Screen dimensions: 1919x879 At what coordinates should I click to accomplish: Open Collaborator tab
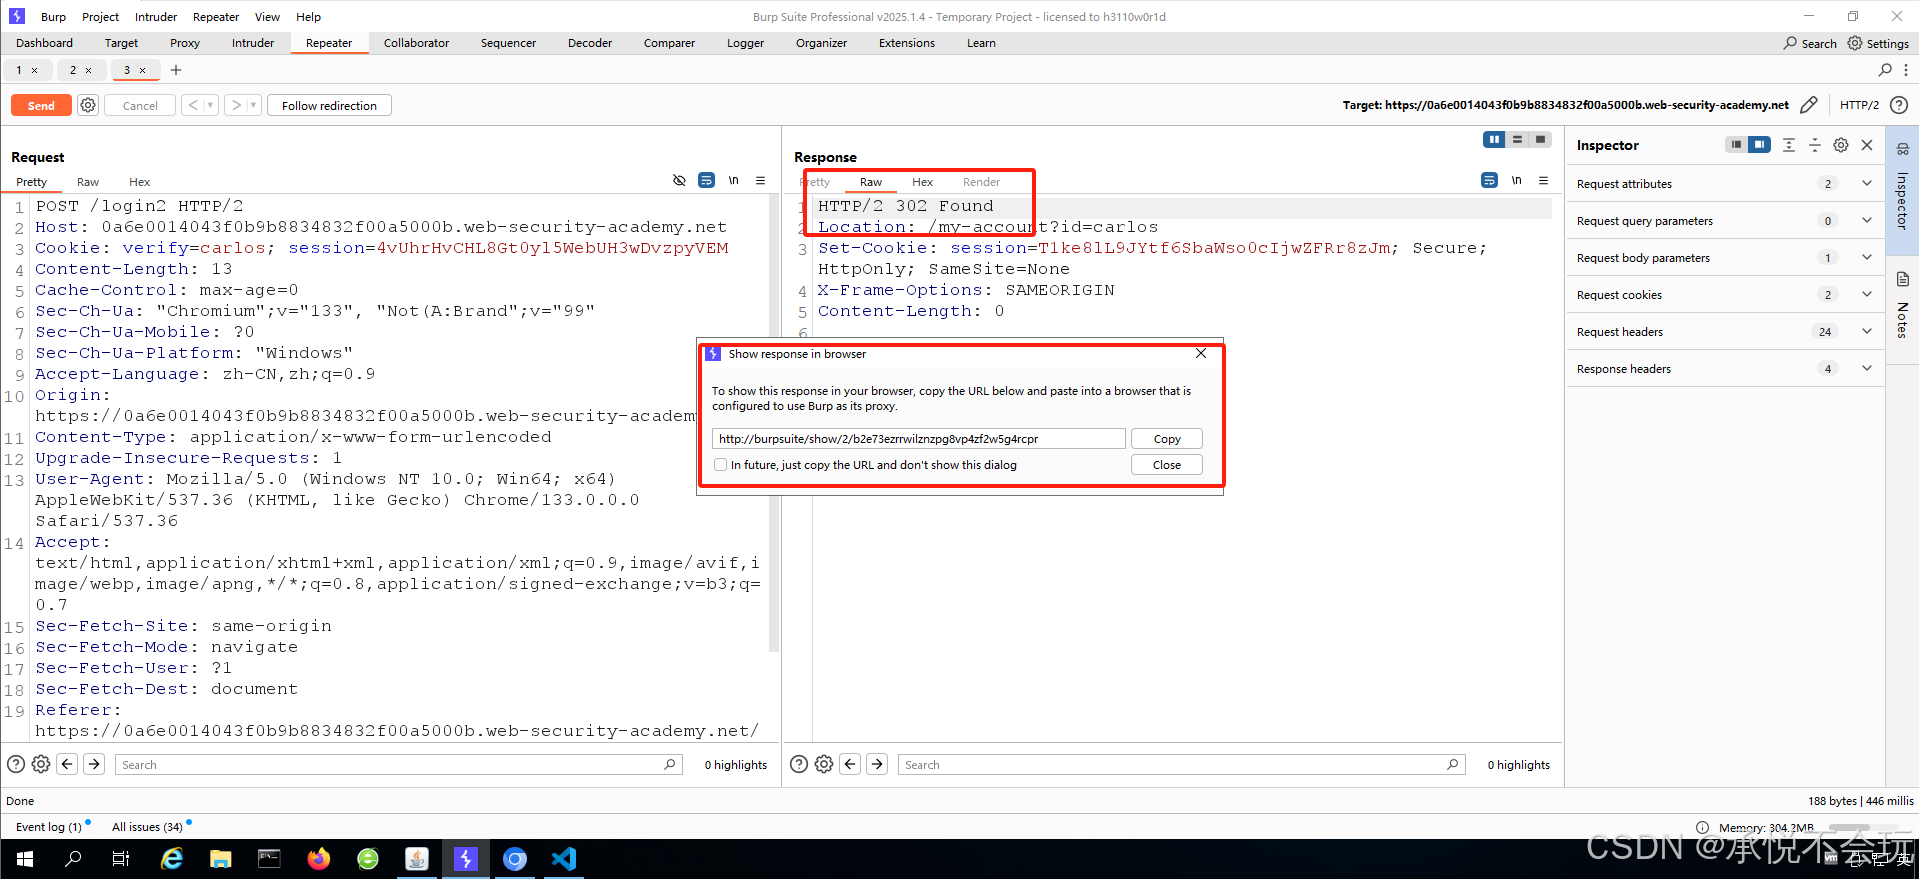[x=416, y=43]
